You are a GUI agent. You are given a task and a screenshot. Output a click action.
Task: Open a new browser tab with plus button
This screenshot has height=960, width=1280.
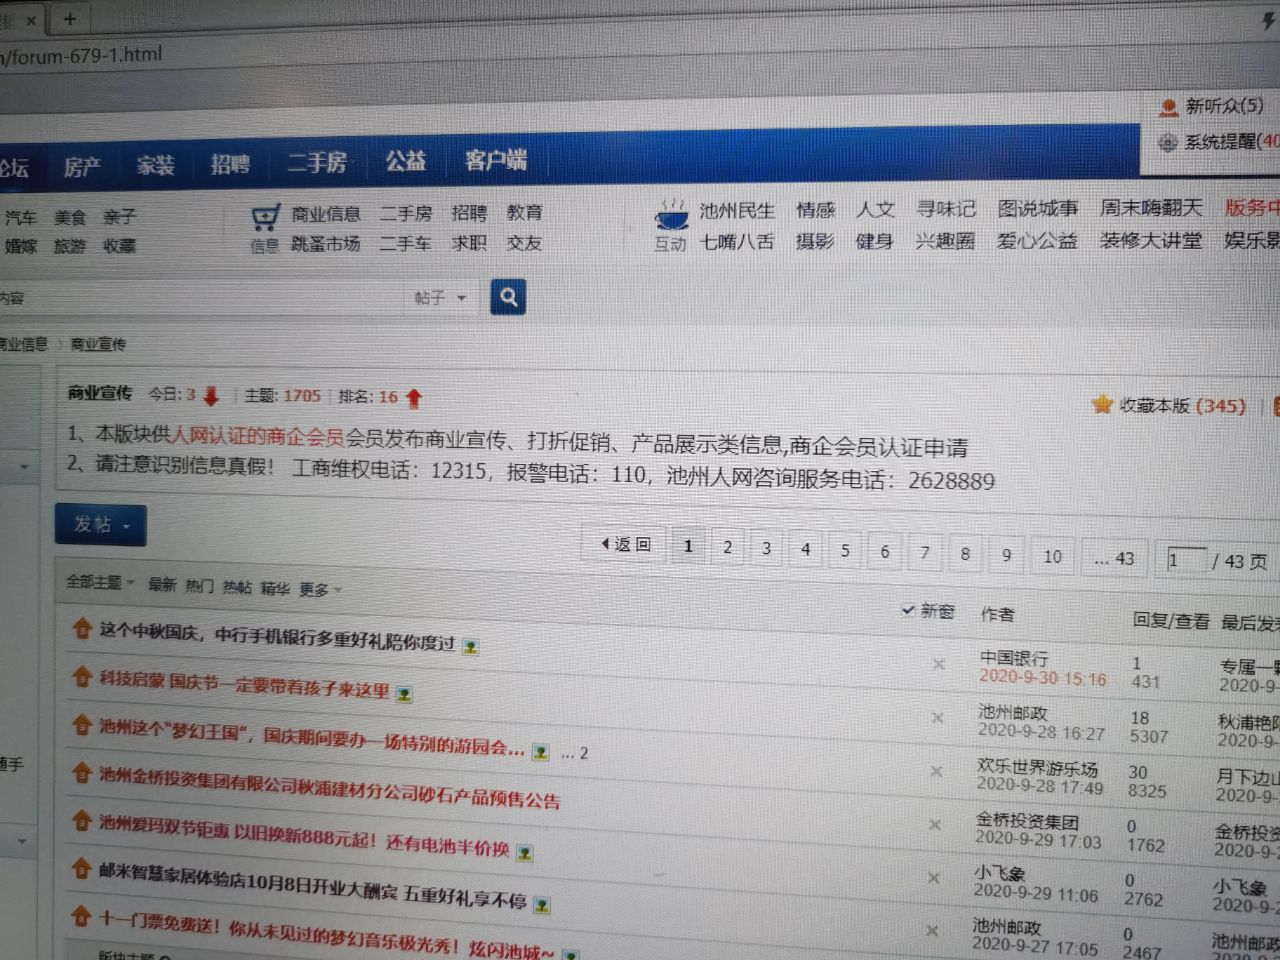[69, 19]
